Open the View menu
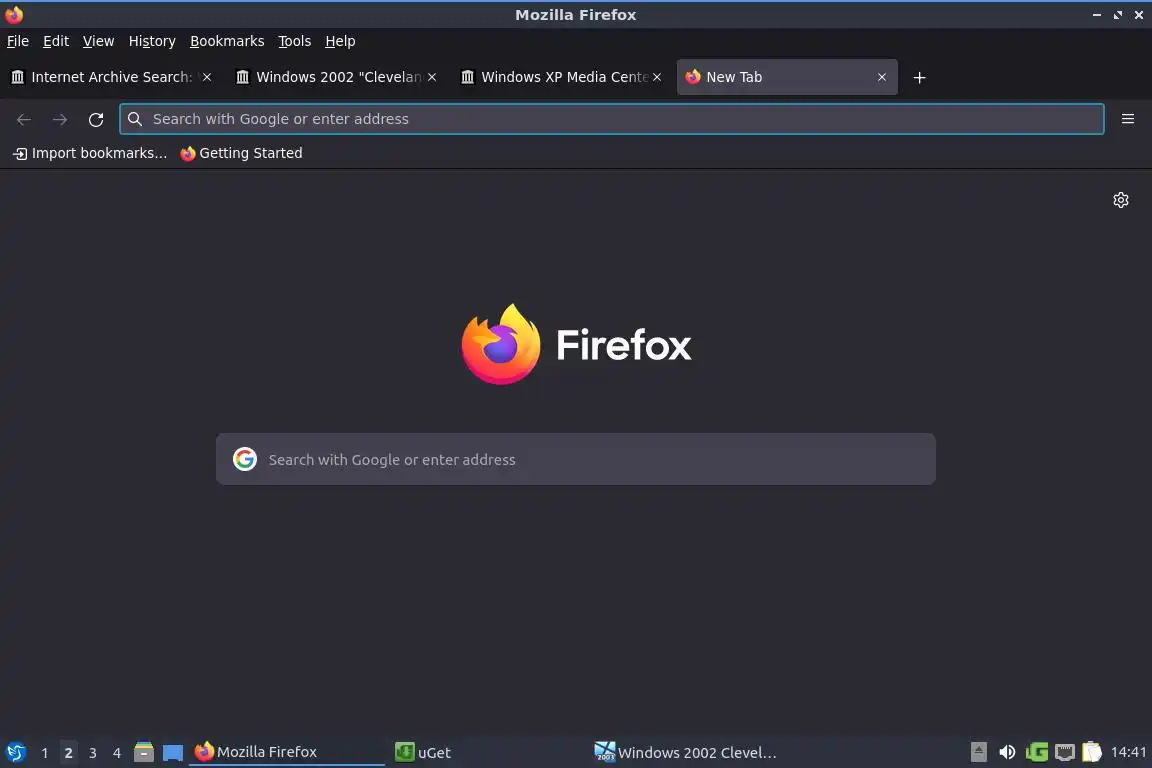The height and width of the screenshot is (768, 1152). point(98,41)
